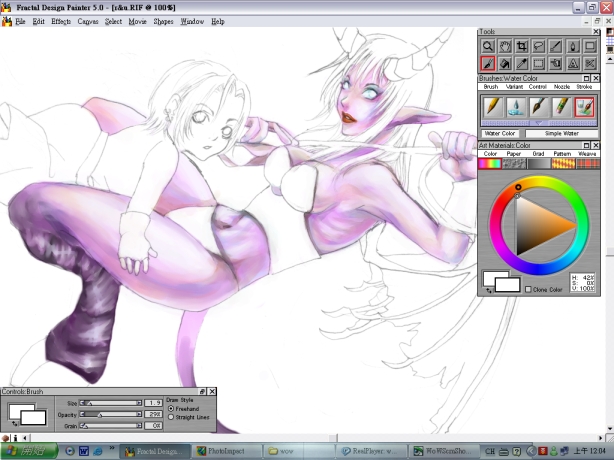Choose the Pencil brush icon
Viewport: 614px width, 460px height.
tap(493, 106)
